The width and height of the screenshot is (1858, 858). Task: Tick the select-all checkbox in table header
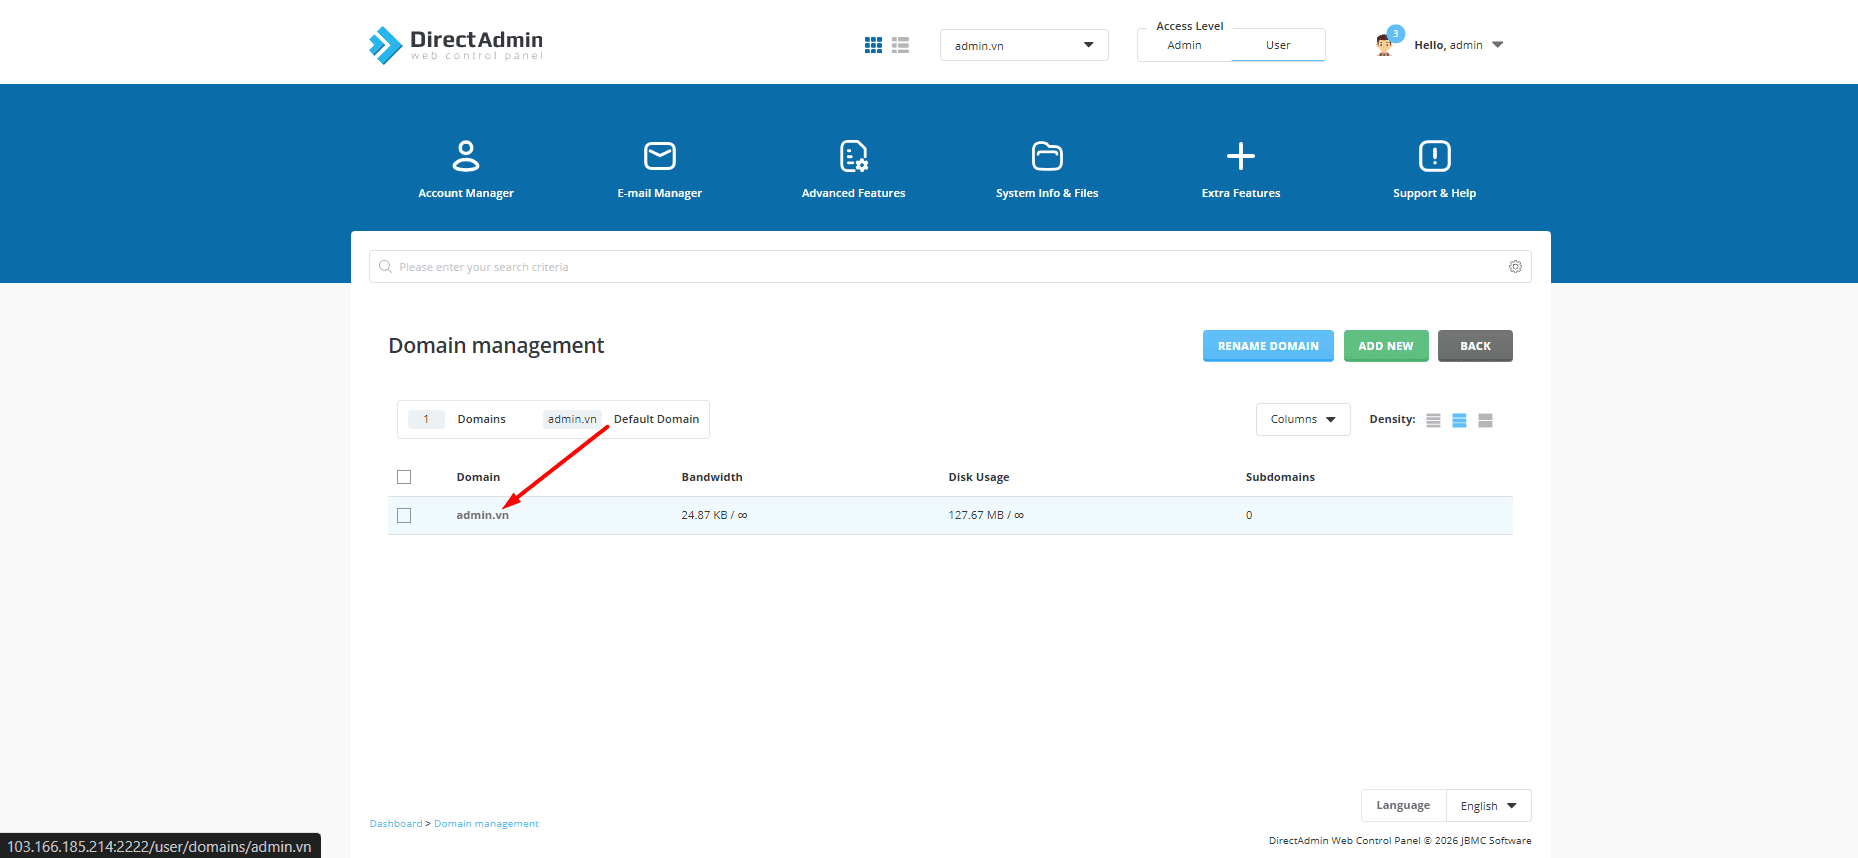[404, 477]
